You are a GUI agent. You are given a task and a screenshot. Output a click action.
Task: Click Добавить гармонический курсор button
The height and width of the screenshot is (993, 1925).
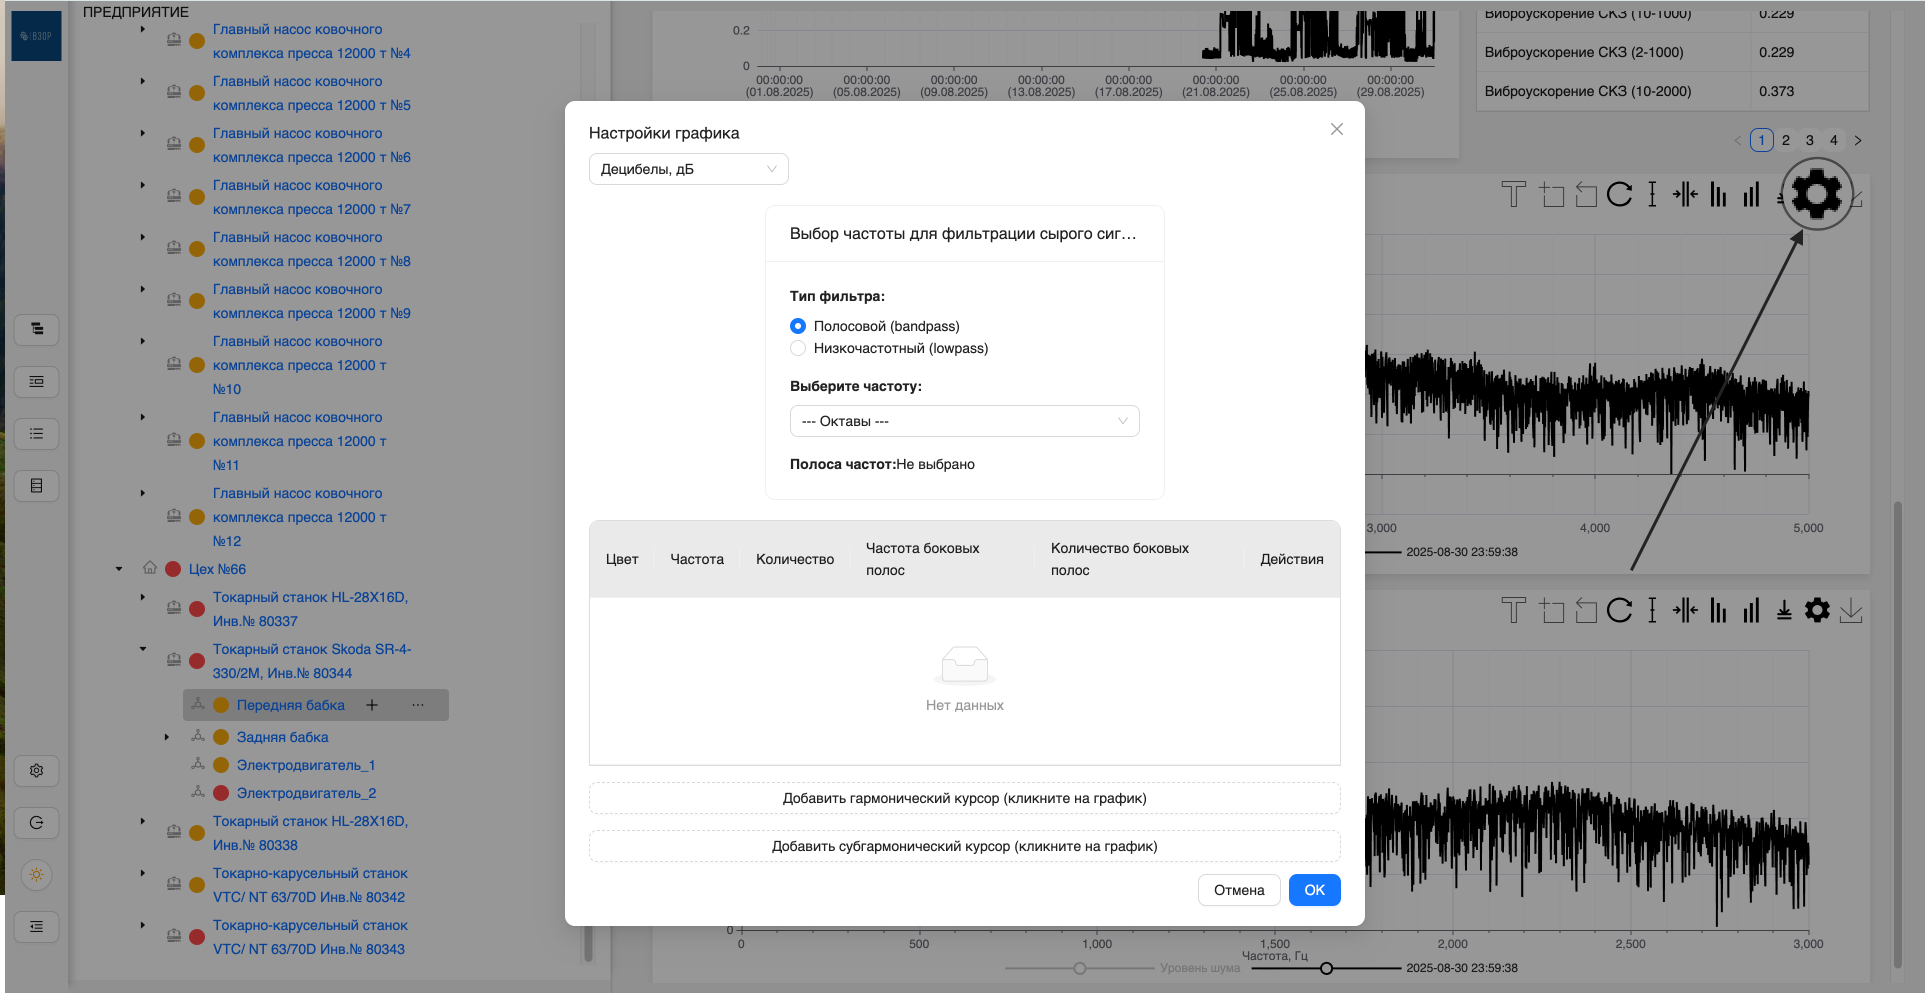[x=964, y=798]
